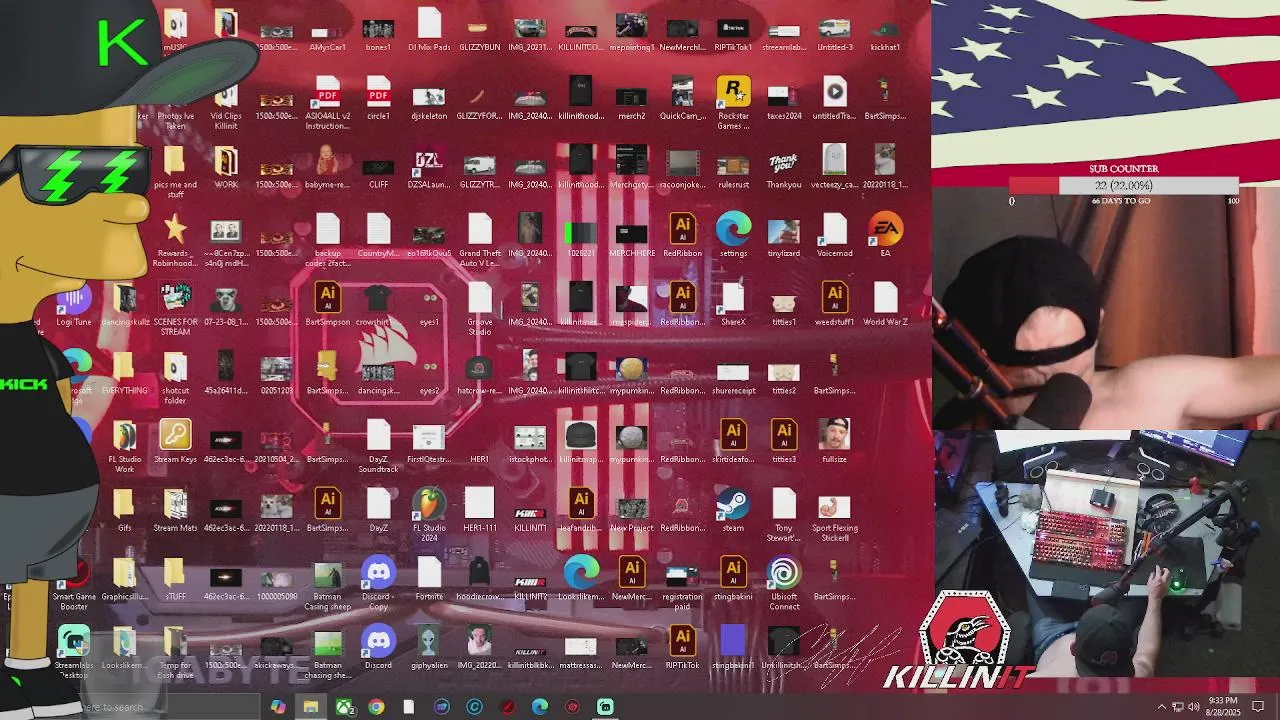
Task: Open the FL Studio 2024 shortcut
Action: point(429,504)
